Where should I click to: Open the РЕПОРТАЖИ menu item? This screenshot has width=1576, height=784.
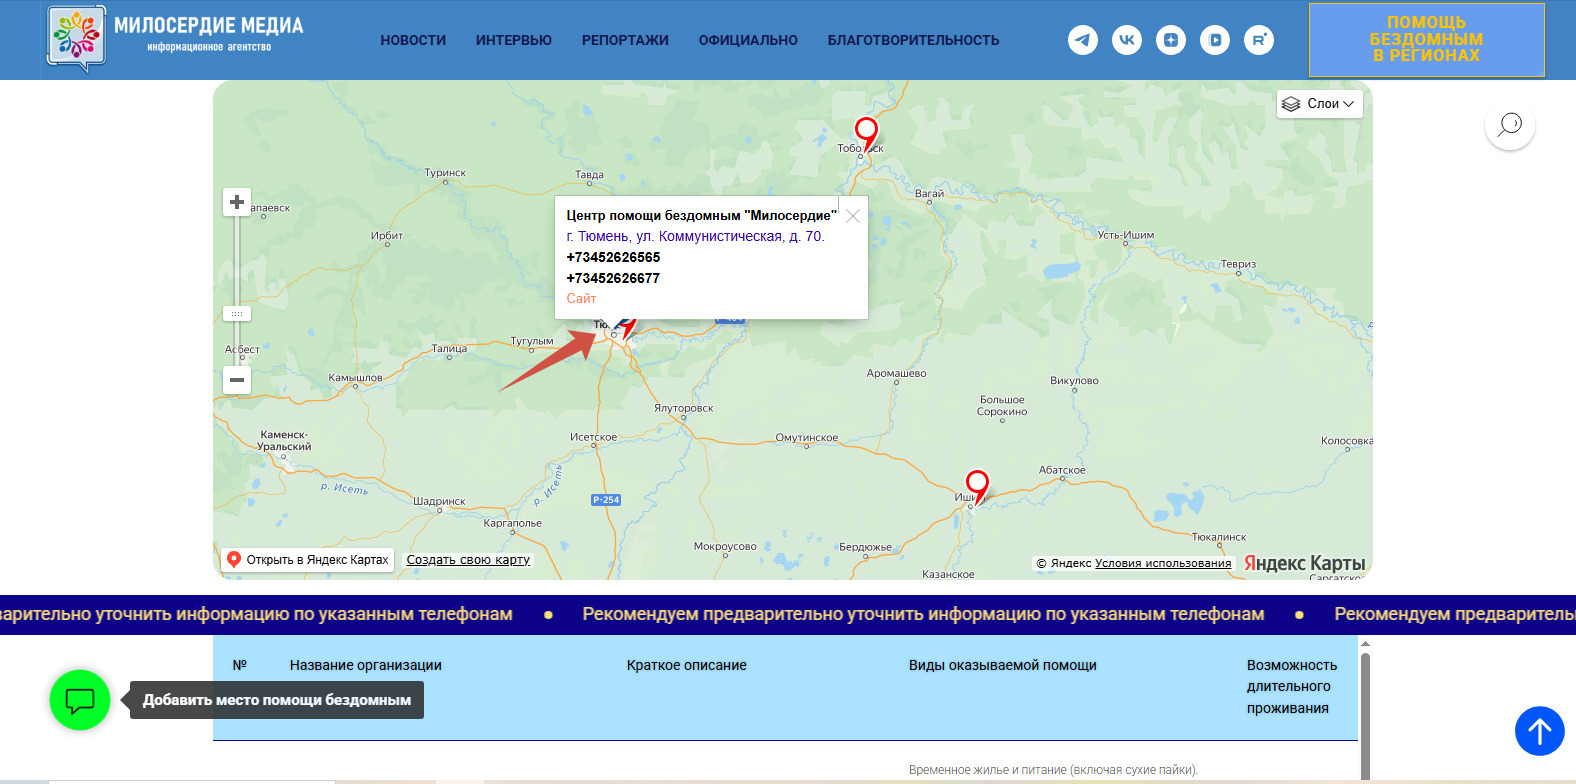tap(625, 41)
